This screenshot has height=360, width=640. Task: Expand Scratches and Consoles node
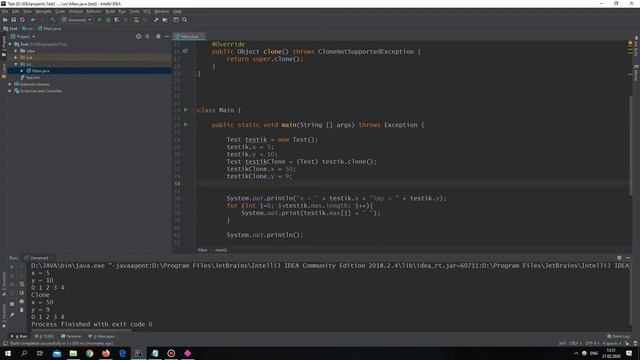click(x=10, y=91)
